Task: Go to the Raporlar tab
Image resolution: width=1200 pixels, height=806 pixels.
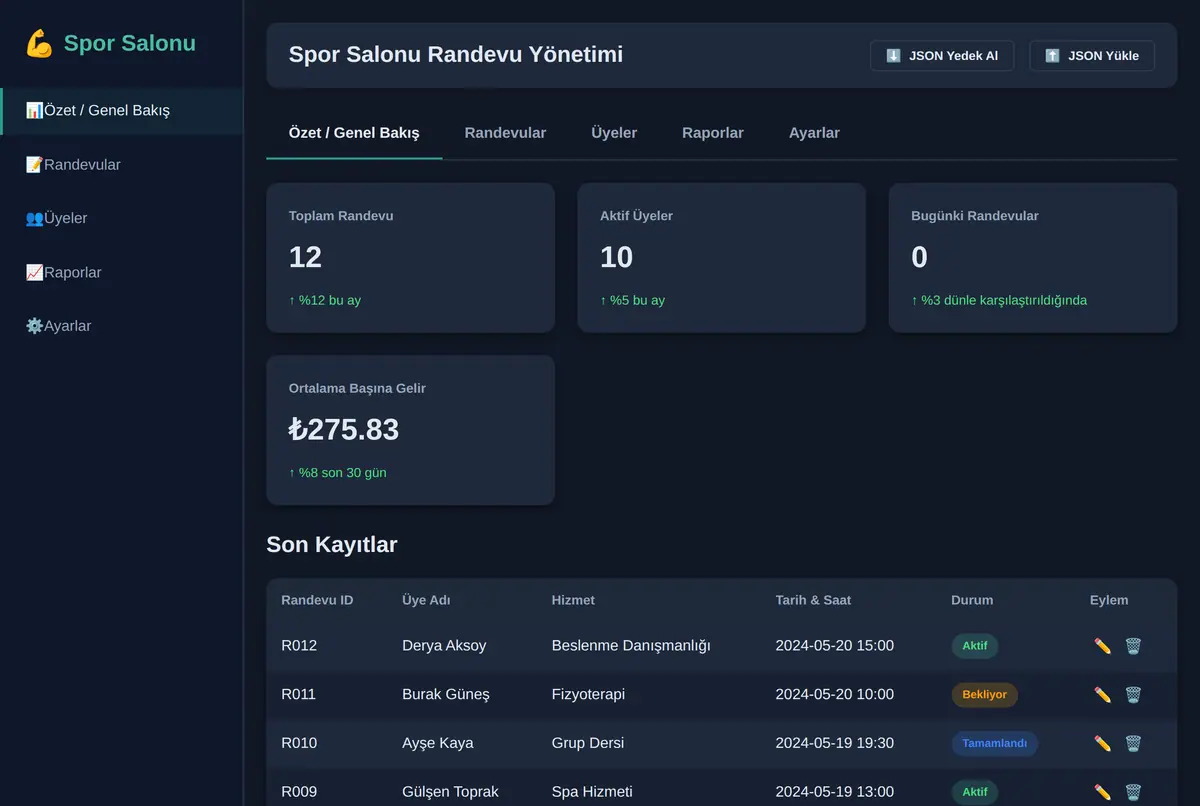Action: [713, 133]
